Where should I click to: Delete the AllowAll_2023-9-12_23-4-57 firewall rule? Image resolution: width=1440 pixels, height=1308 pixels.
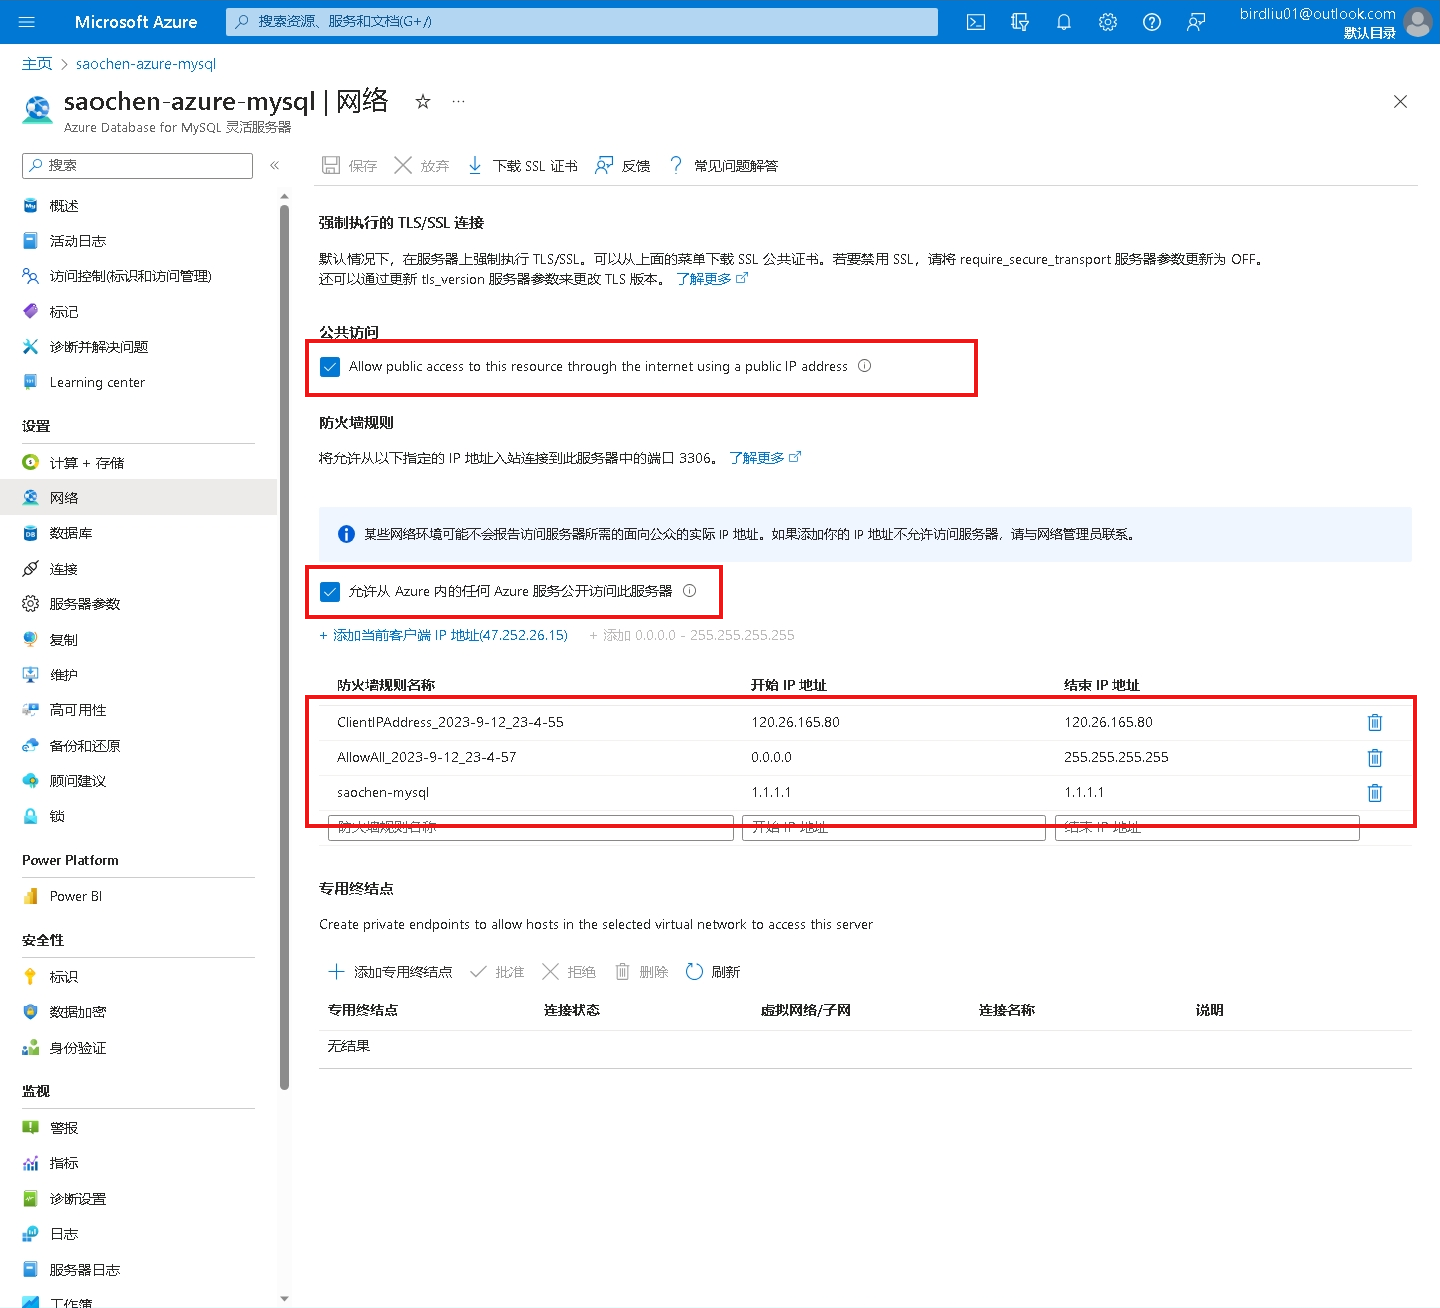pos(1375,757)
